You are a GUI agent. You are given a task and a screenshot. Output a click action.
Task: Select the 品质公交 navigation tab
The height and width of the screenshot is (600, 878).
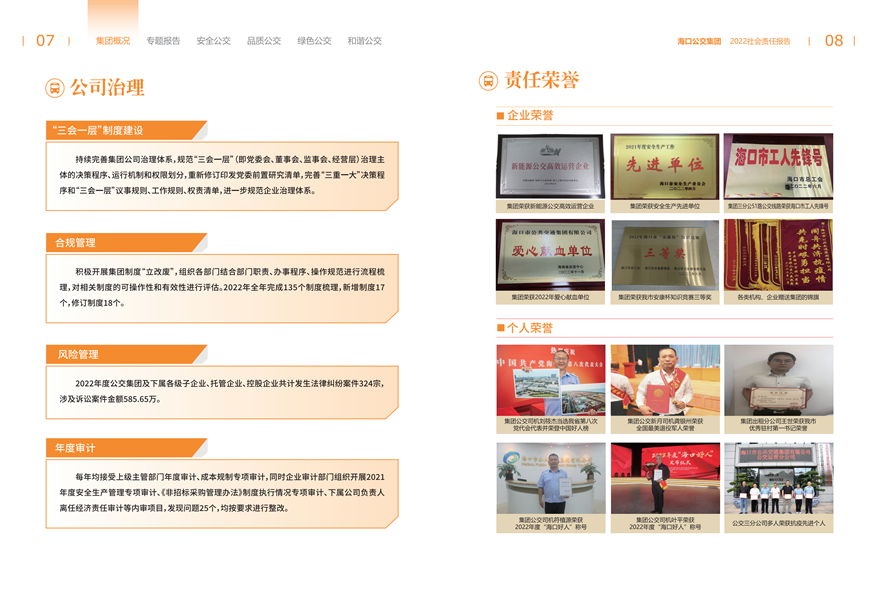pos(264,41)
